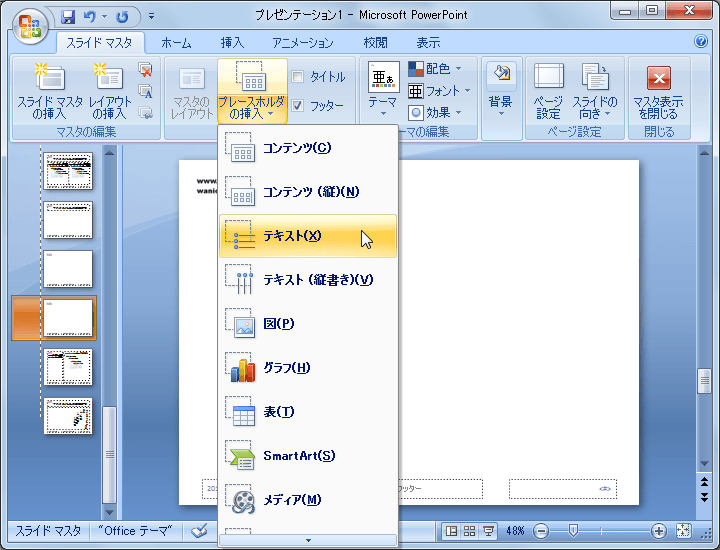Choose 図(P) picture placeholder
This screenshot has width=720, height=550.
(308, 324)
